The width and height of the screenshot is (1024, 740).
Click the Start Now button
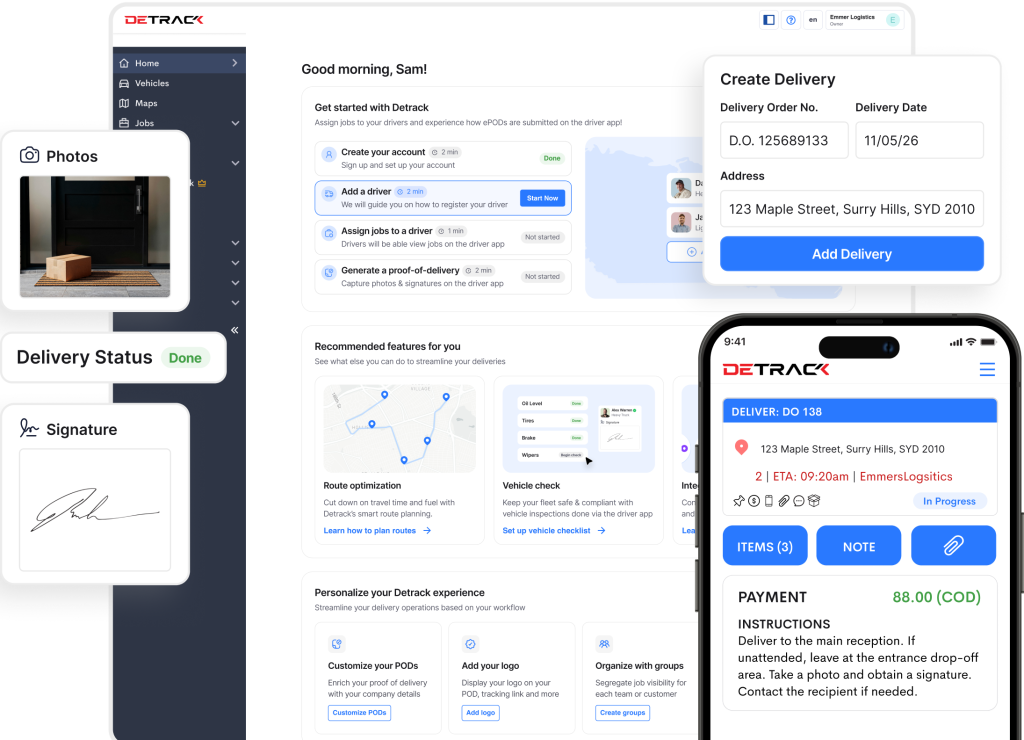543,198
